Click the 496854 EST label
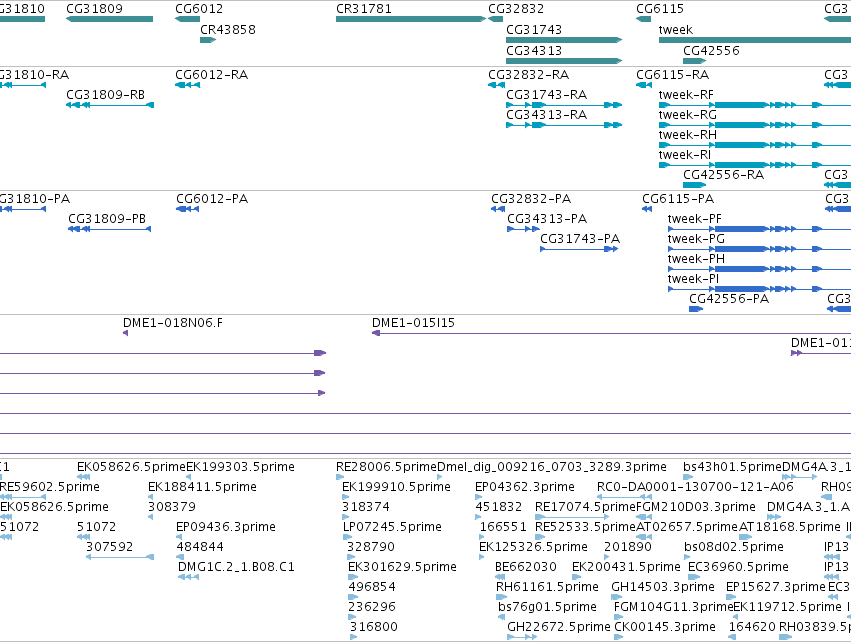Viewport: 851px width, 642px height. pos(372,587)
